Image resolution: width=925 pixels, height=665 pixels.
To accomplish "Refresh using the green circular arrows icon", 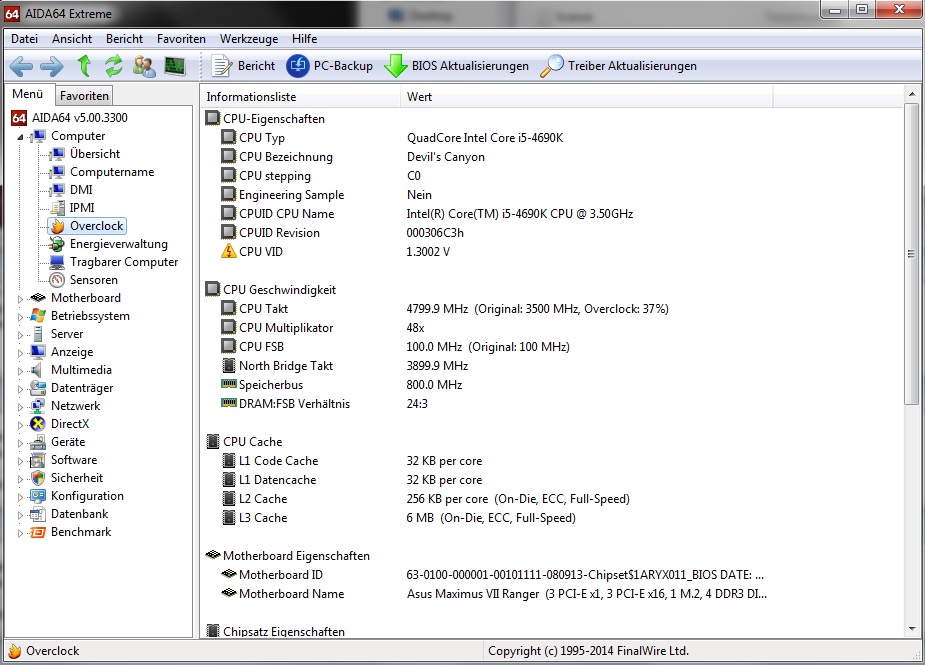I will click(114, 65).
